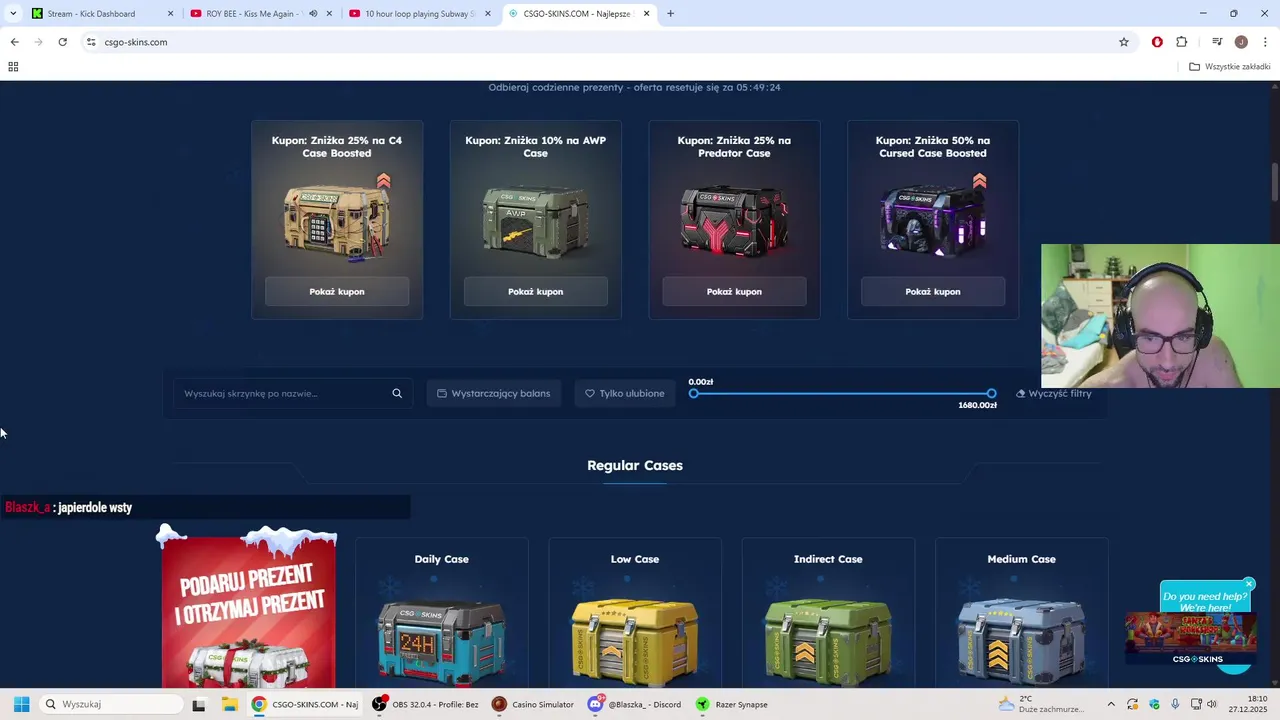Go back with the browser back arrow
The height and width of the screenshot is (720, 1280).
(14, 42)
